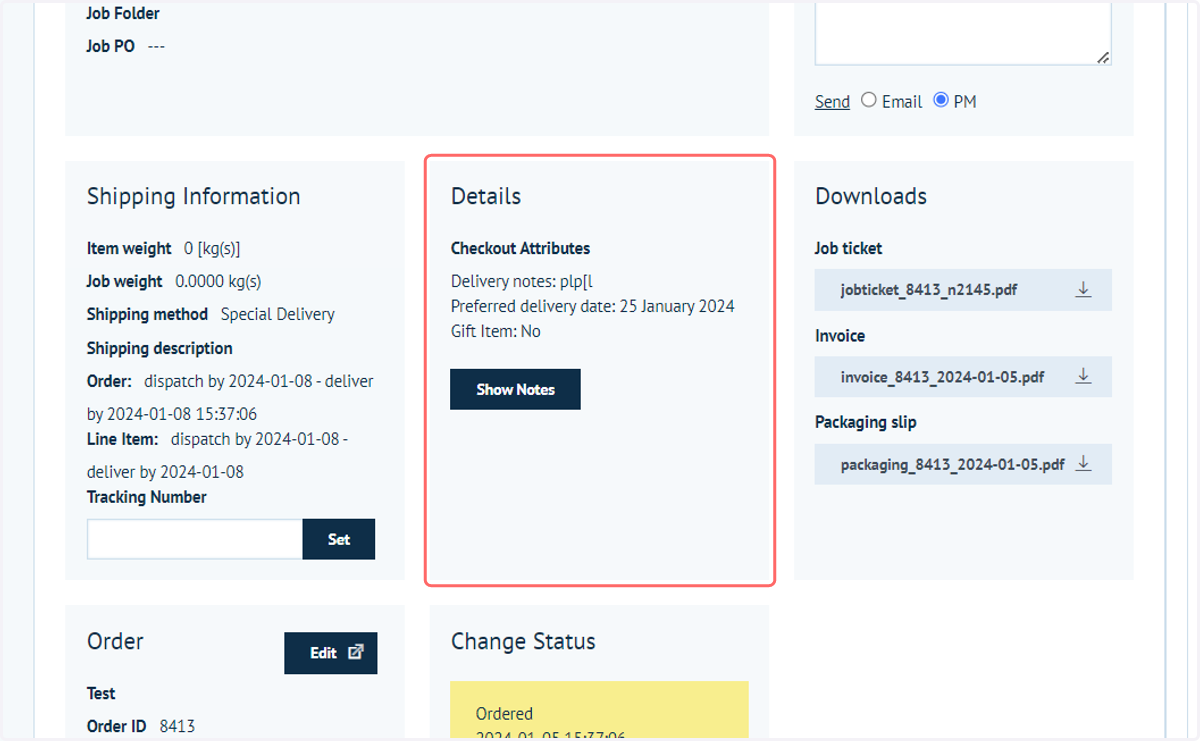The width and height of the screenshot is (1200, 741).
Task: Click the 'Special Delivery' shipping method value
Action: 278,314
